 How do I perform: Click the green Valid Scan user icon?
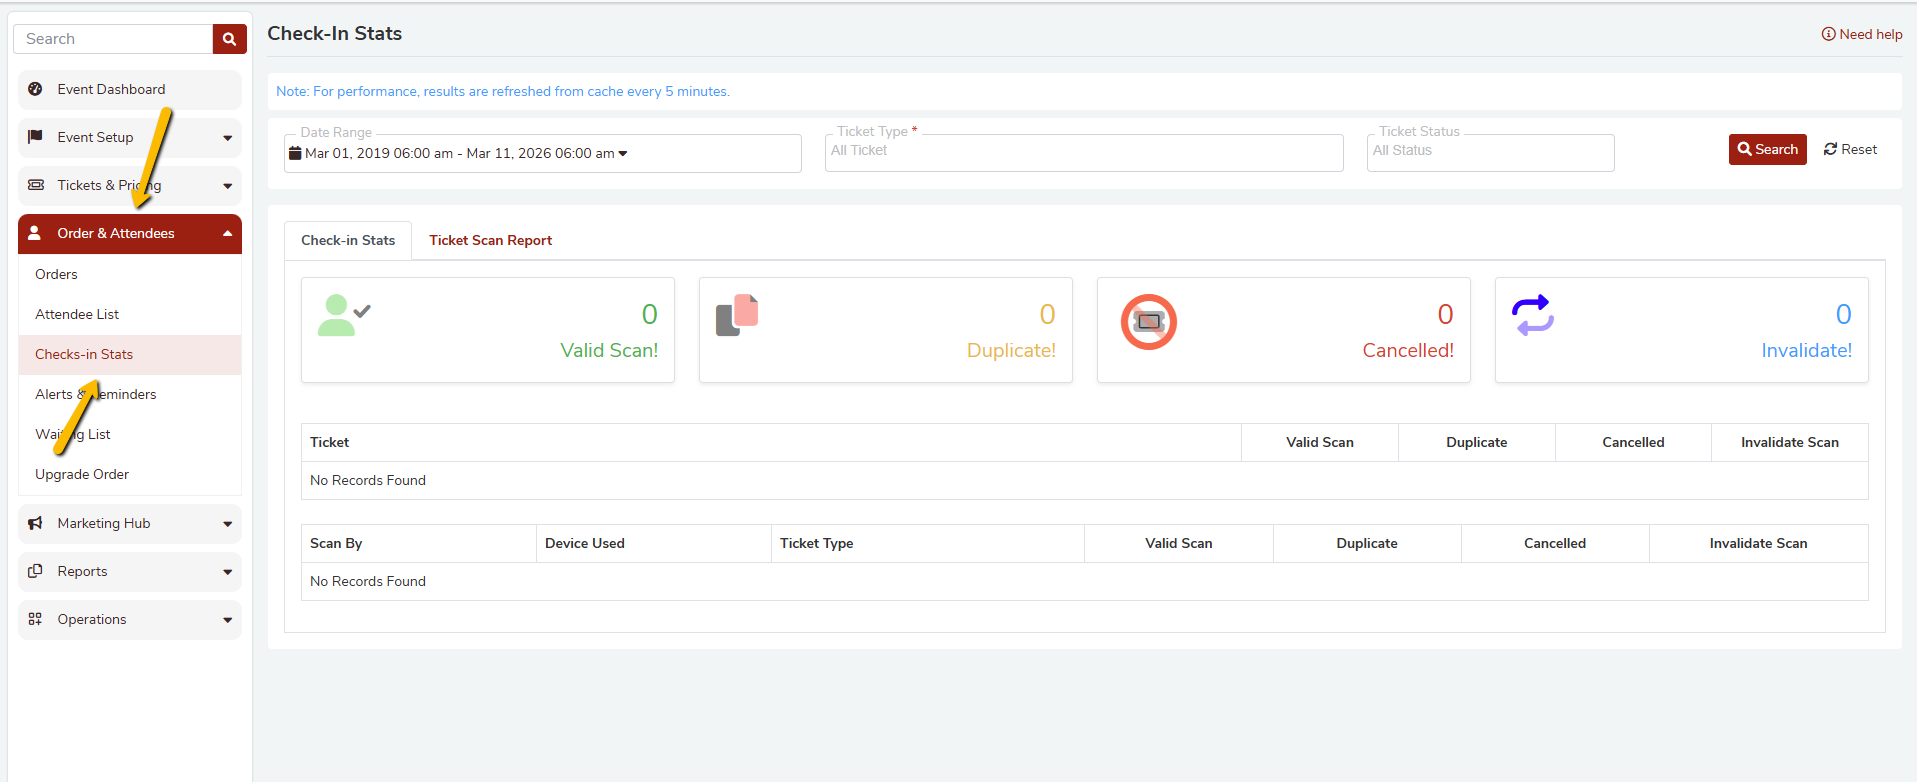pos(344,315)
